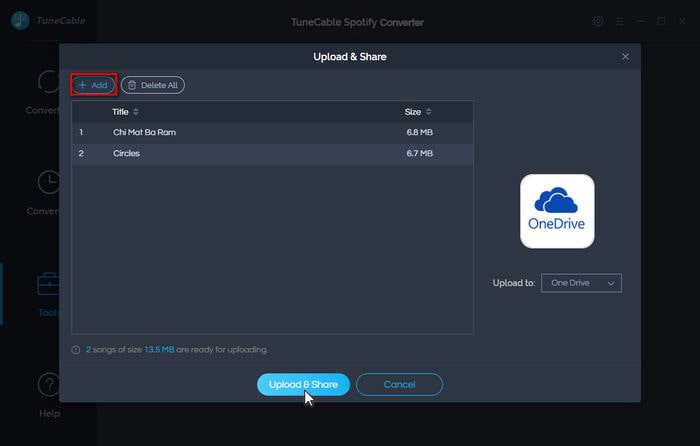700x446 pixels.
Task: Click the 6.8 MB size cell
Action: [419, 133]
